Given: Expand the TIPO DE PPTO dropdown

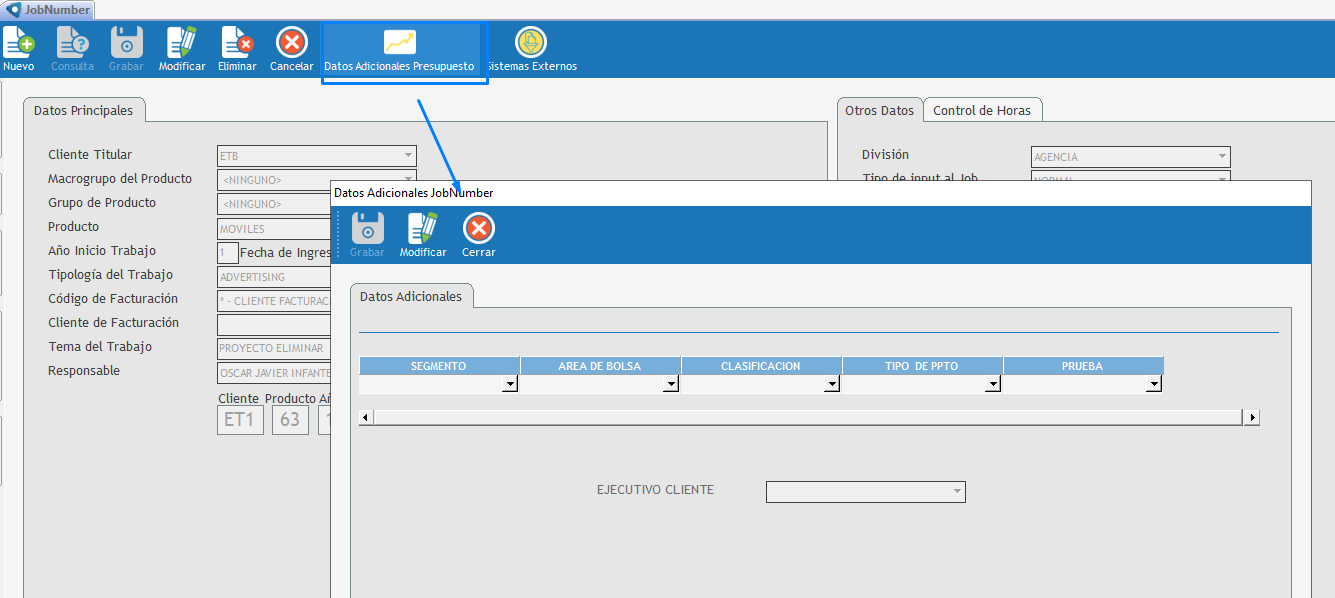Looking at the screenshot, I should tap(993, 384).
